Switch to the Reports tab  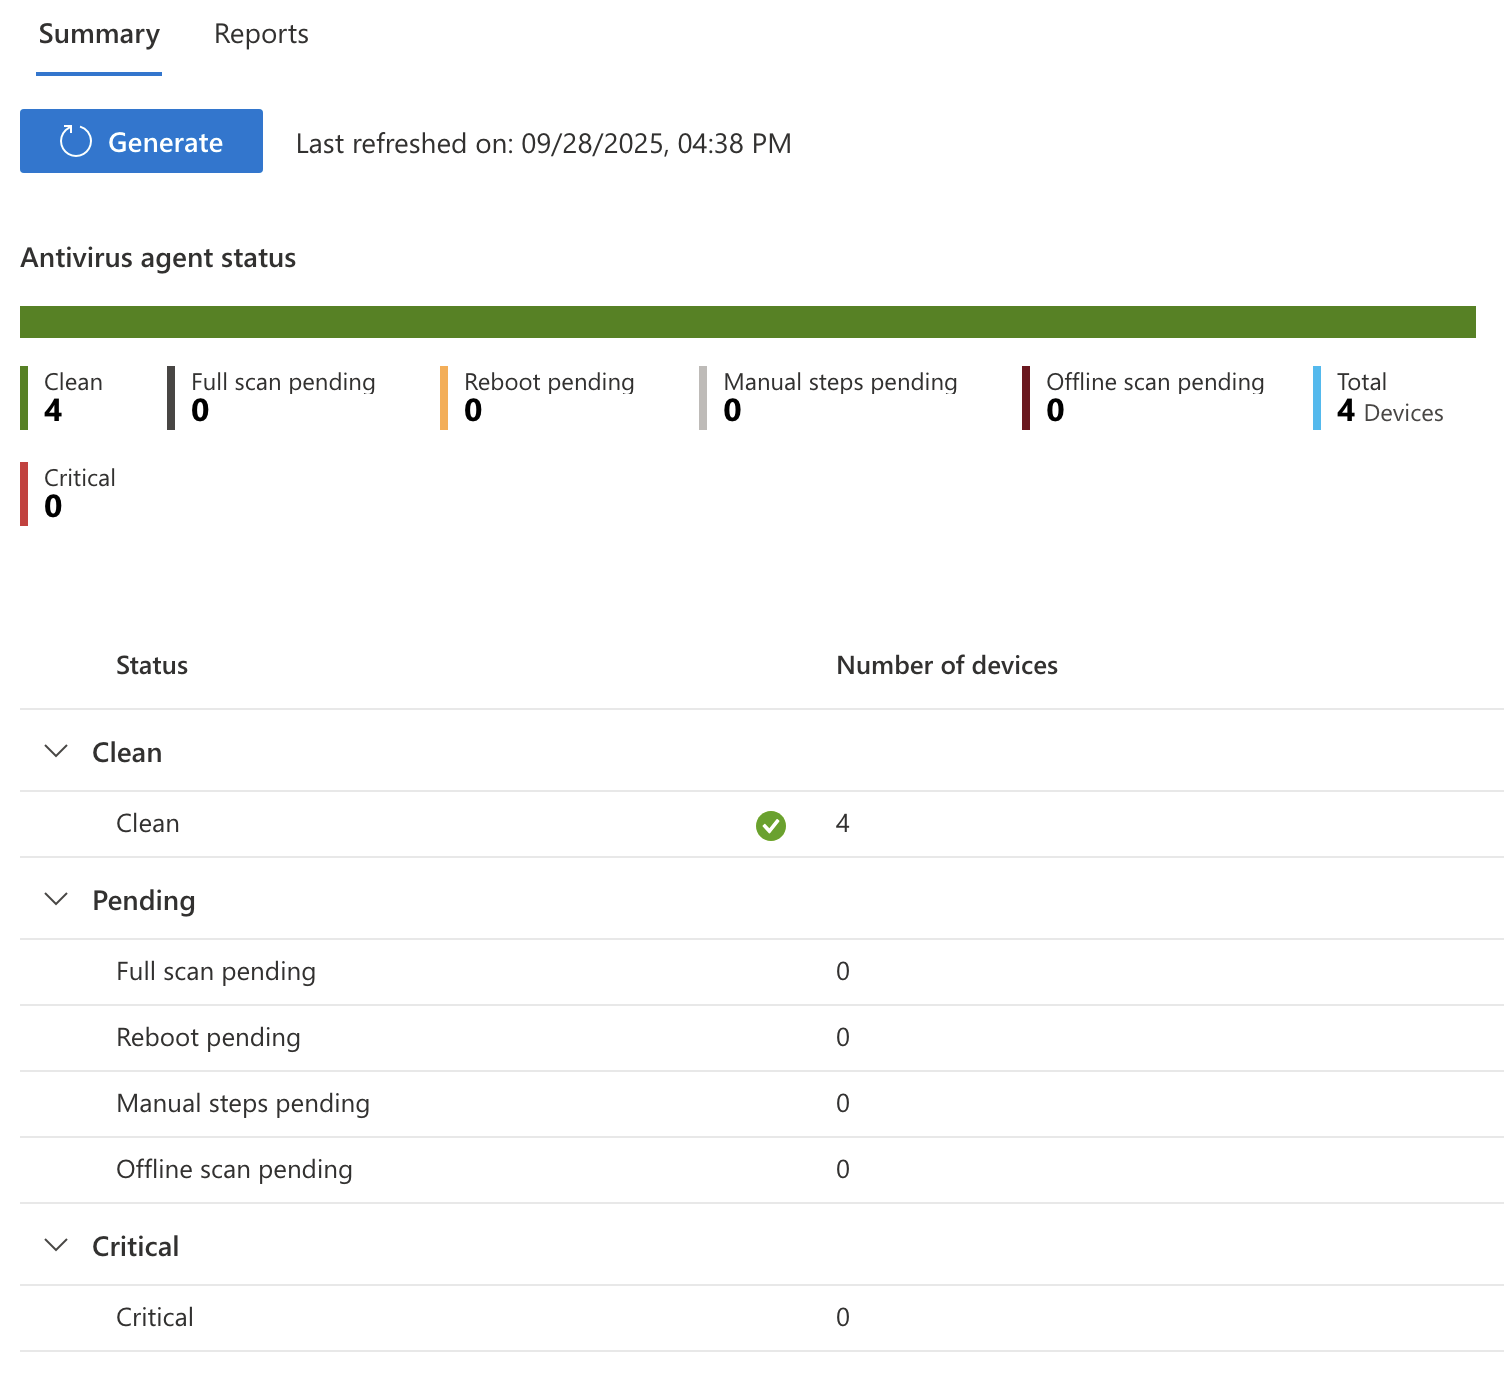click(x=260, y=33)
